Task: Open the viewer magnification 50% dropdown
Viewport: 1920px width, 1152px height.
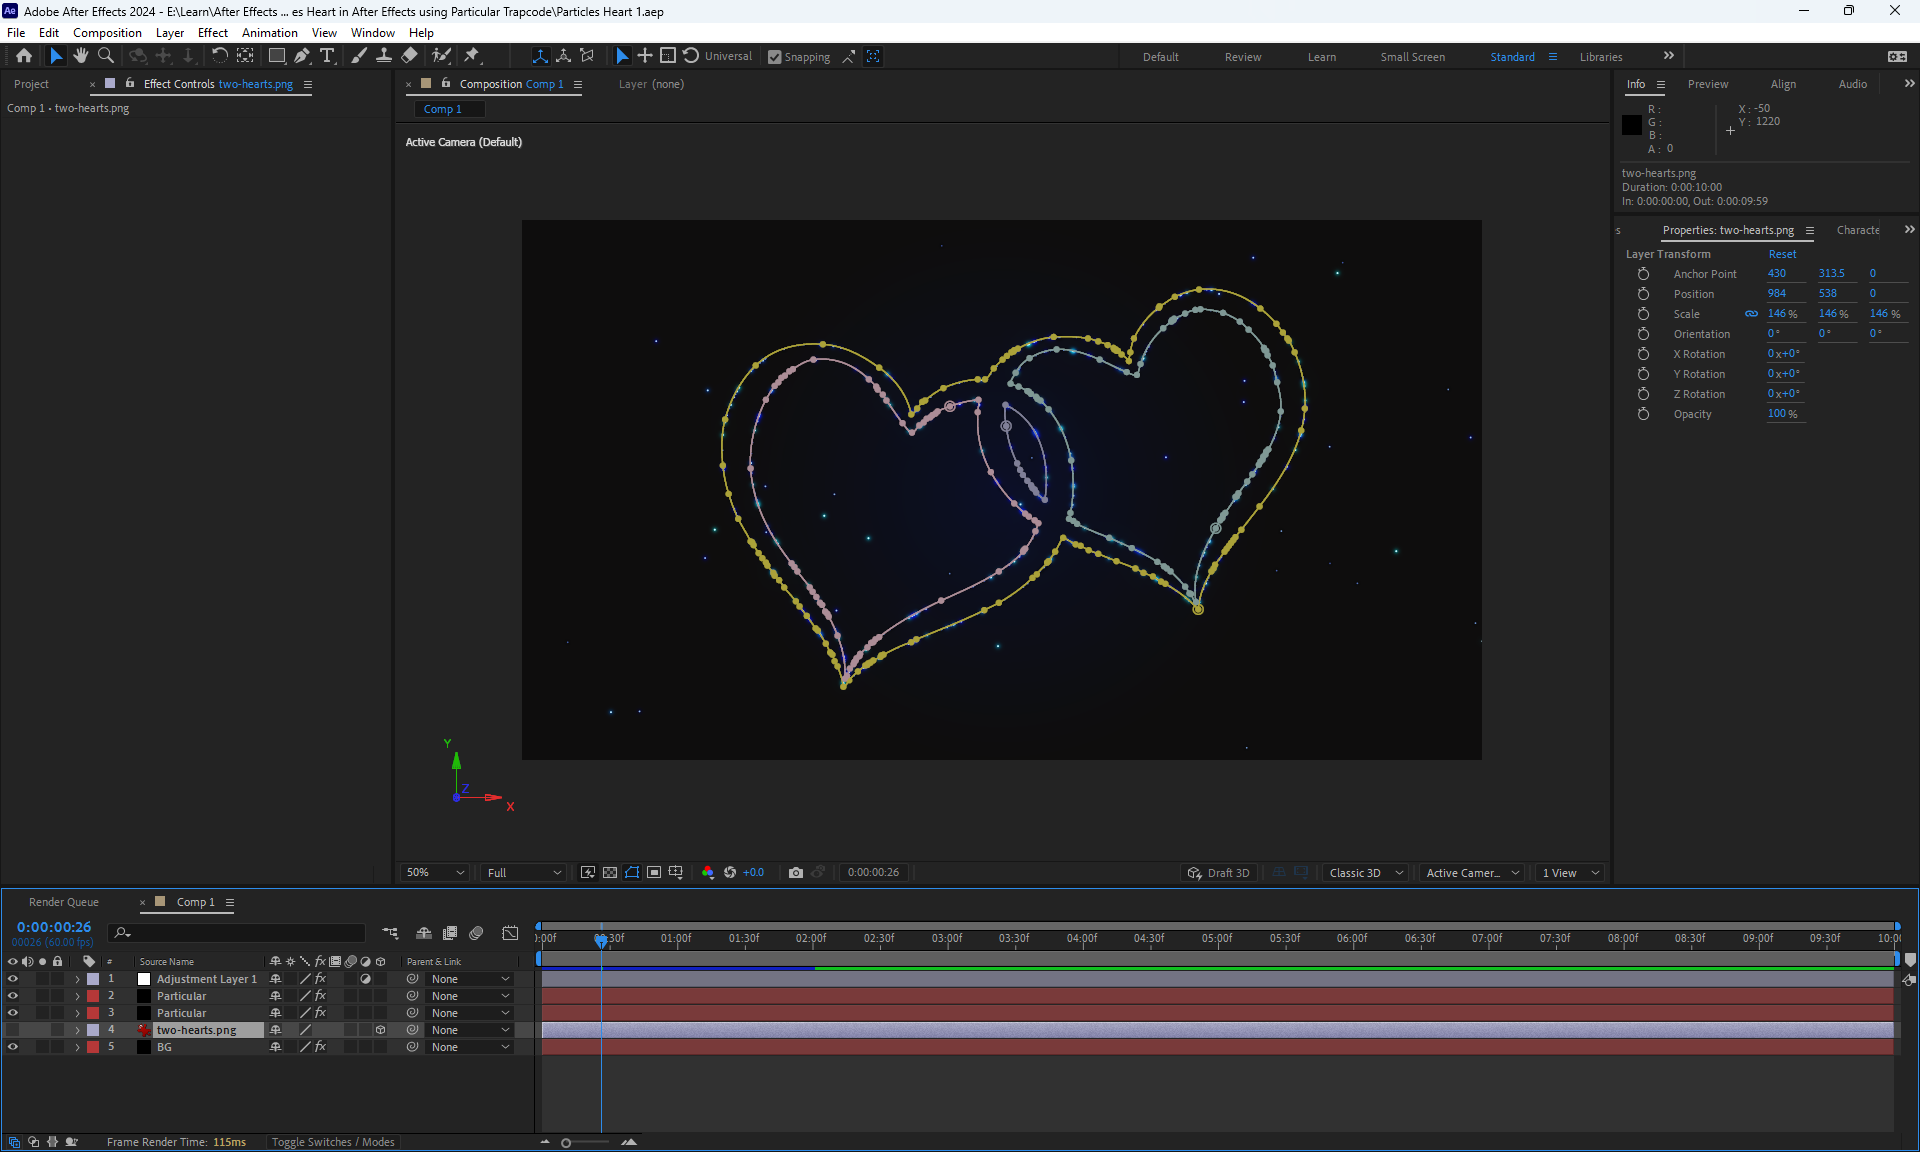Action: point(435,872)
